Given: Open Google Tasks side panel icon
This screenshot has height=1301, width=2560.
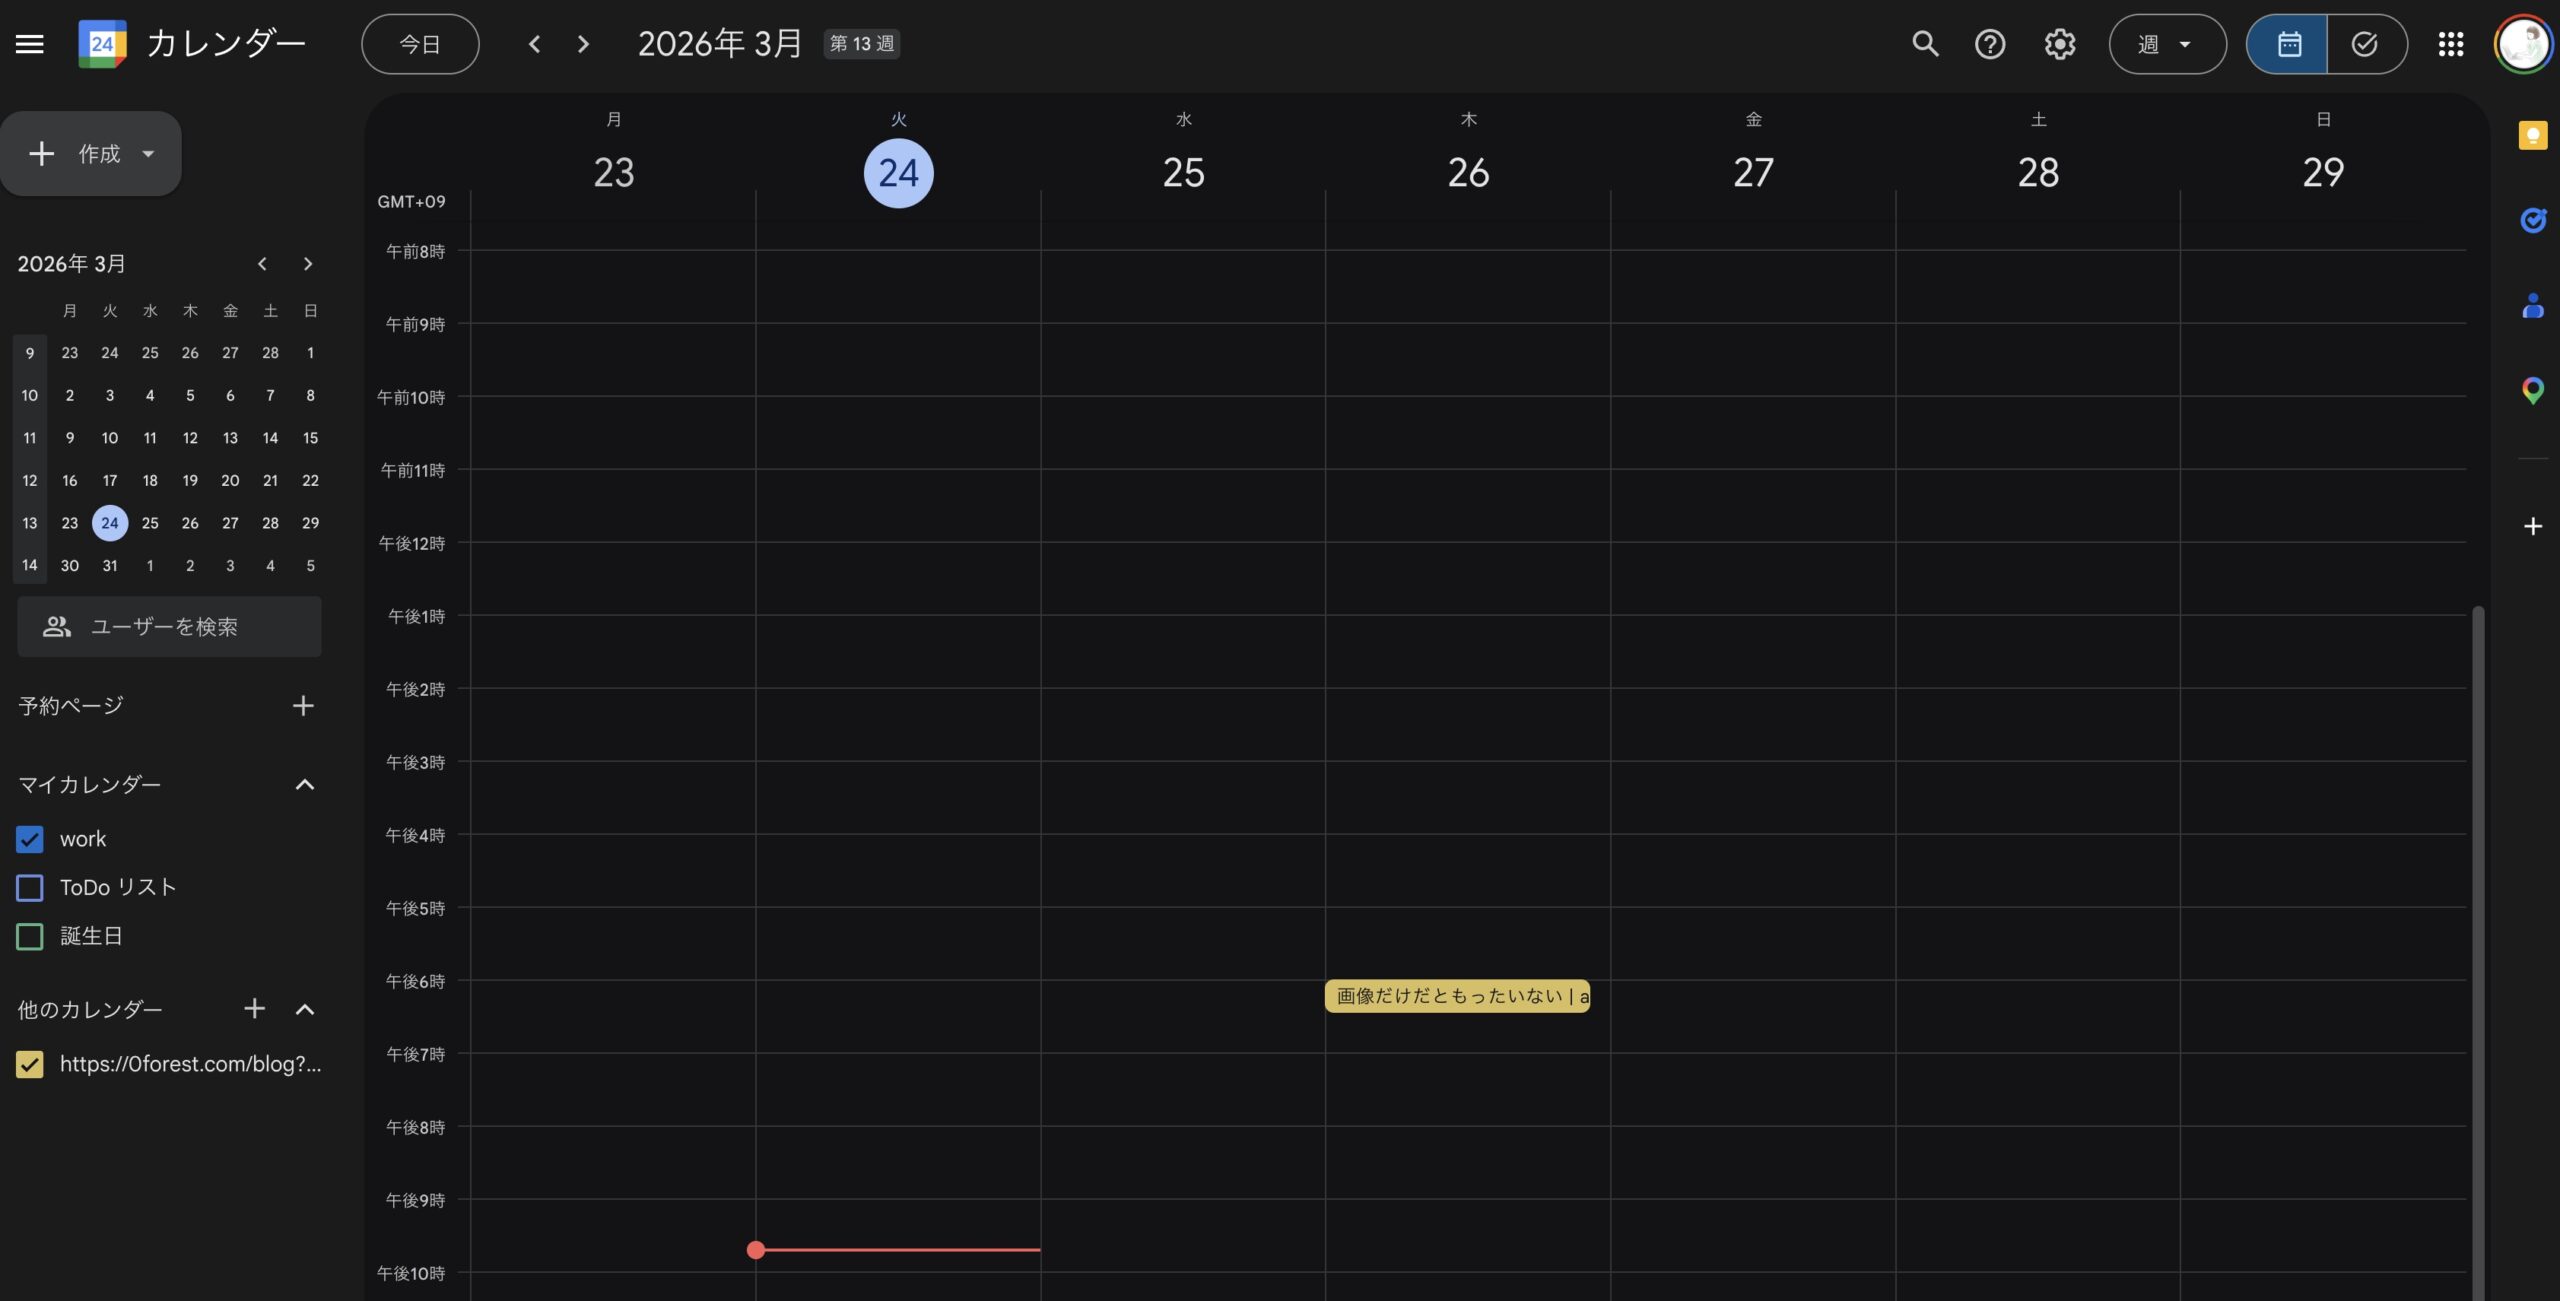Looking at the screenshot, I should (x=2532, y=220).
